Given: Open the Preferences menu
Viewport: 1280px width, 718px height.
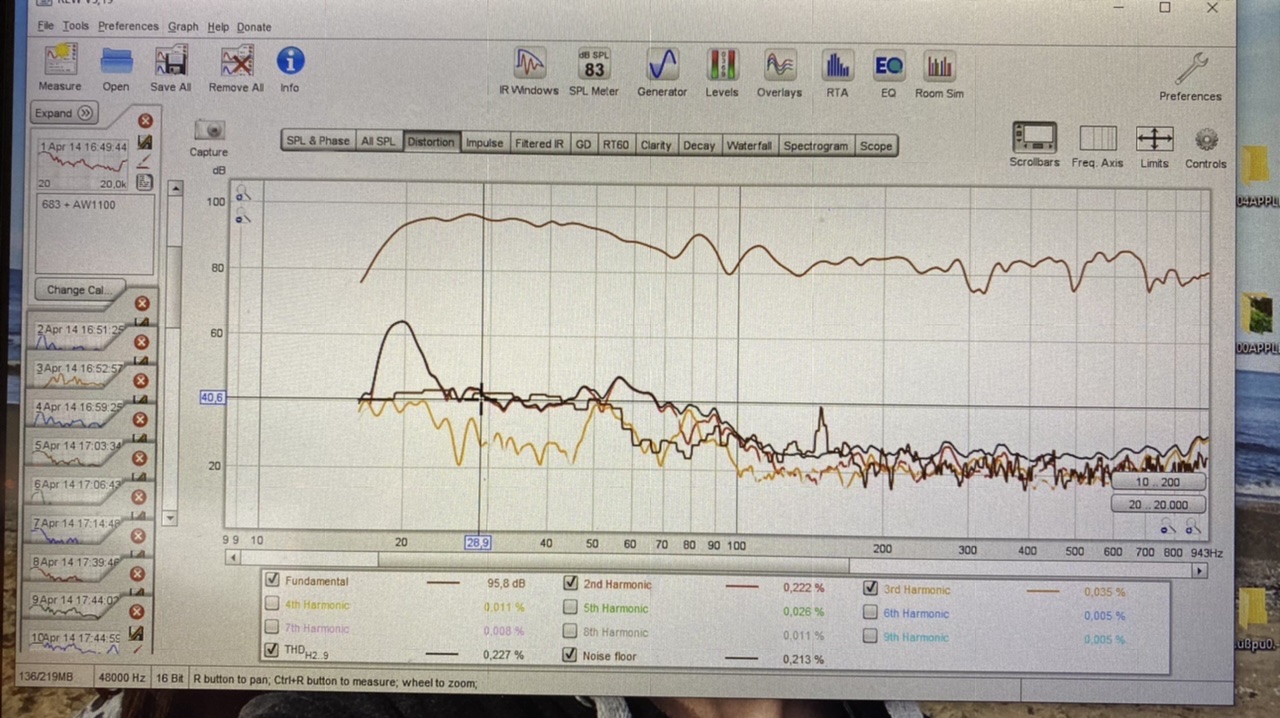Looking at the screenshot, I should pyautogui.click(x=128, y=26).
